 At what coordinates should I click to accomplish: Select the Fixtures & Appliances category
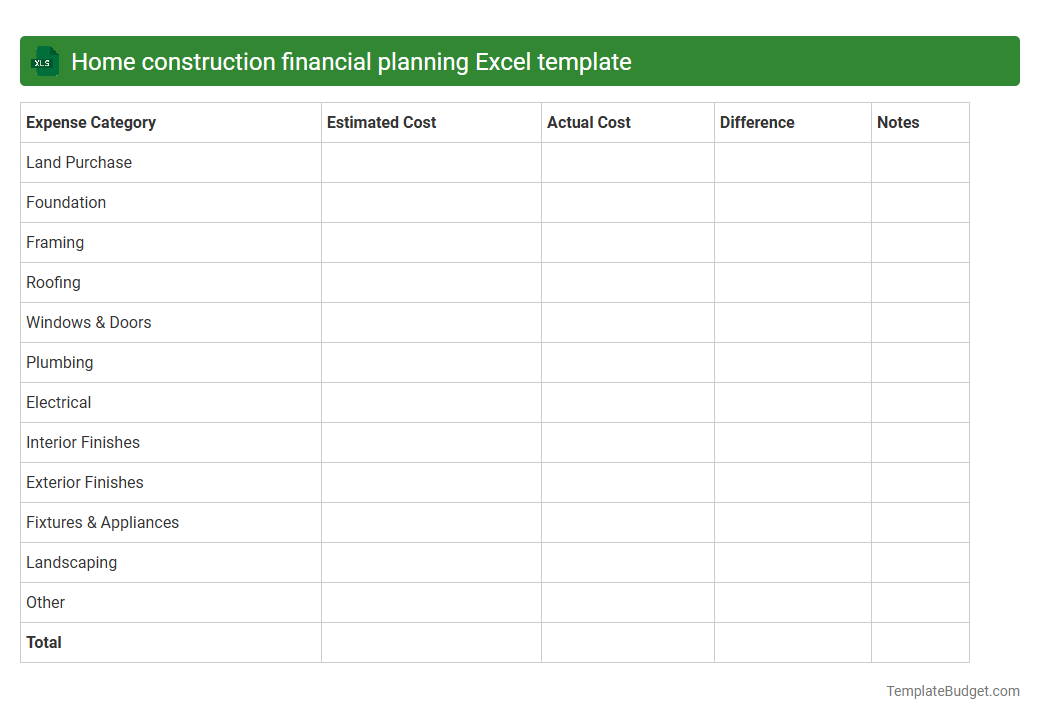click(x=102, y=522)
